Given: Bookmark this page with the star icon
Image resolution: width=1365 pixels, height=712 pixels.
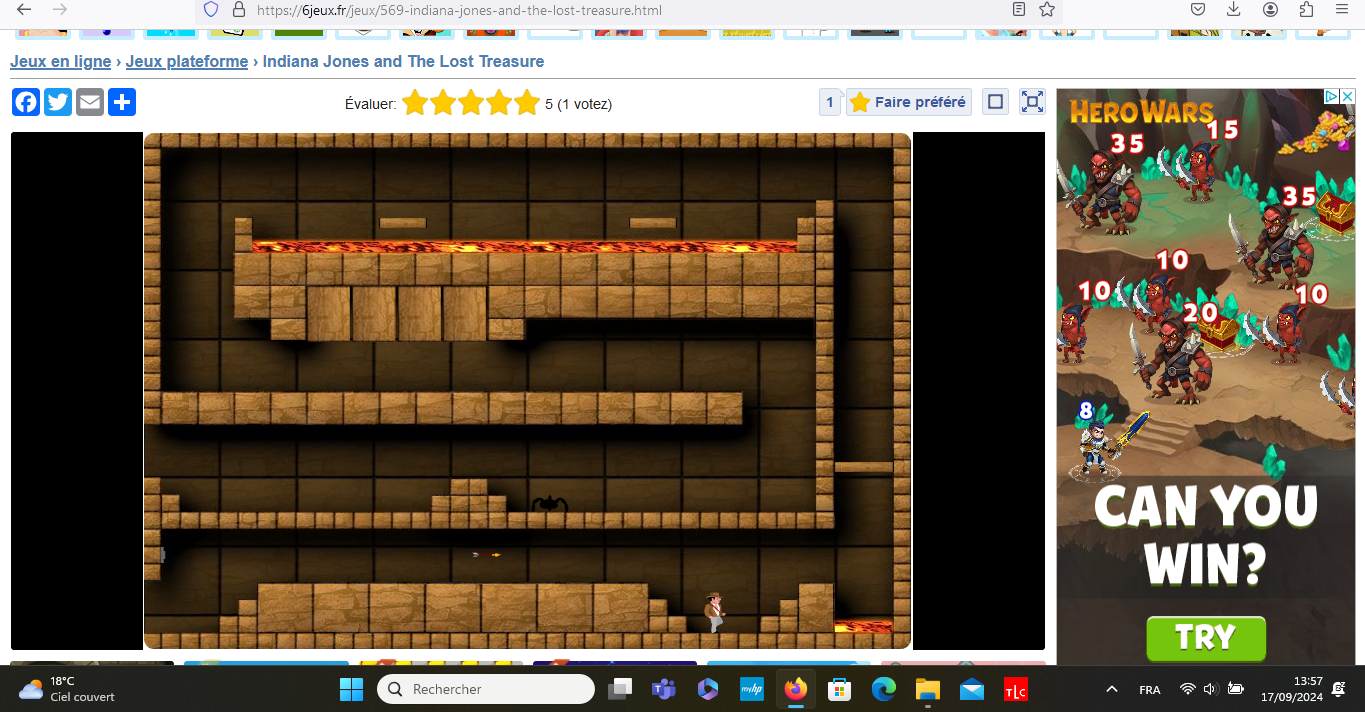Looking at the screenshot, I should (x=1047, y=10).
